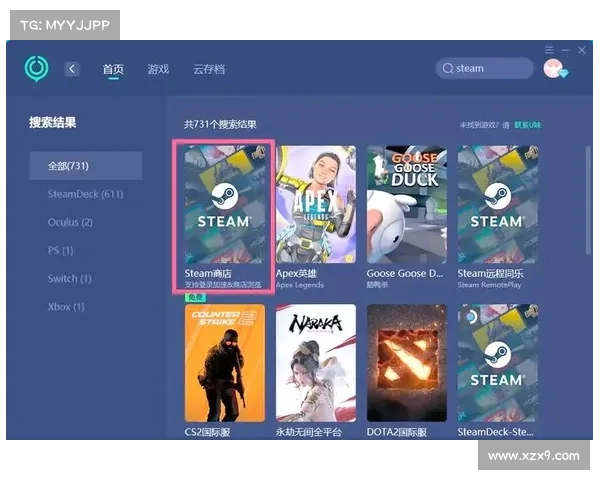Click the 永劫无间全平台 title text

(x=308, y=433)
